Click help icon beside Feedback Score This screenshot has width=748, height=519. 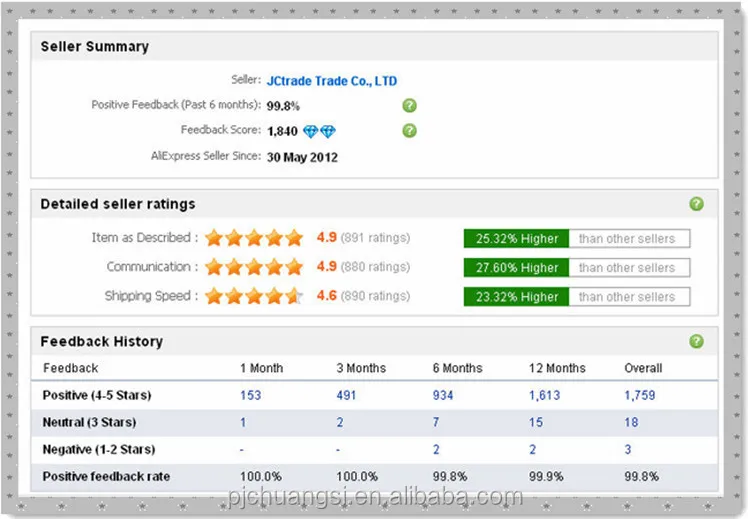[x=409, y=130]
